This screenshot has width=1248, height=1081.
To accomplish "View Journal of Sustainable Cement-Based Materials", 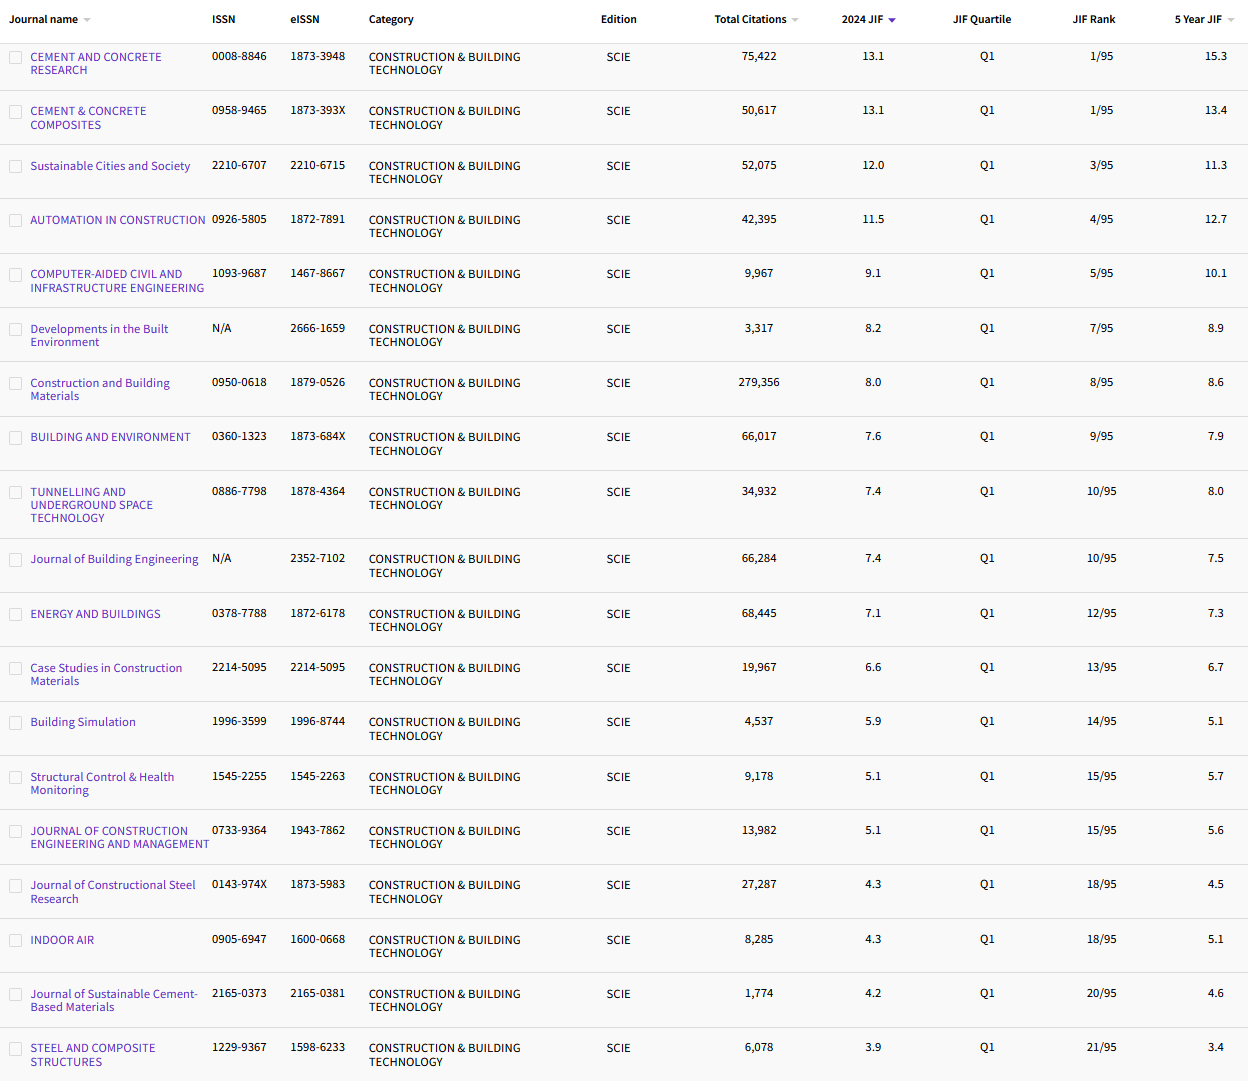I will (x=113, y=1000).
